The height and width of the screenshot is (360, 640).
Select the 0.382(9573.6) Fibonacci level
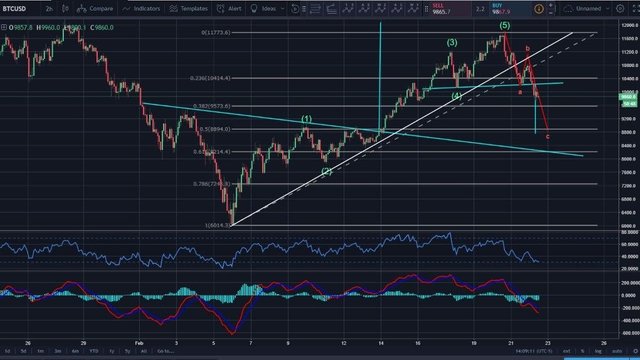pyautogui.click(x=211, y=106)
